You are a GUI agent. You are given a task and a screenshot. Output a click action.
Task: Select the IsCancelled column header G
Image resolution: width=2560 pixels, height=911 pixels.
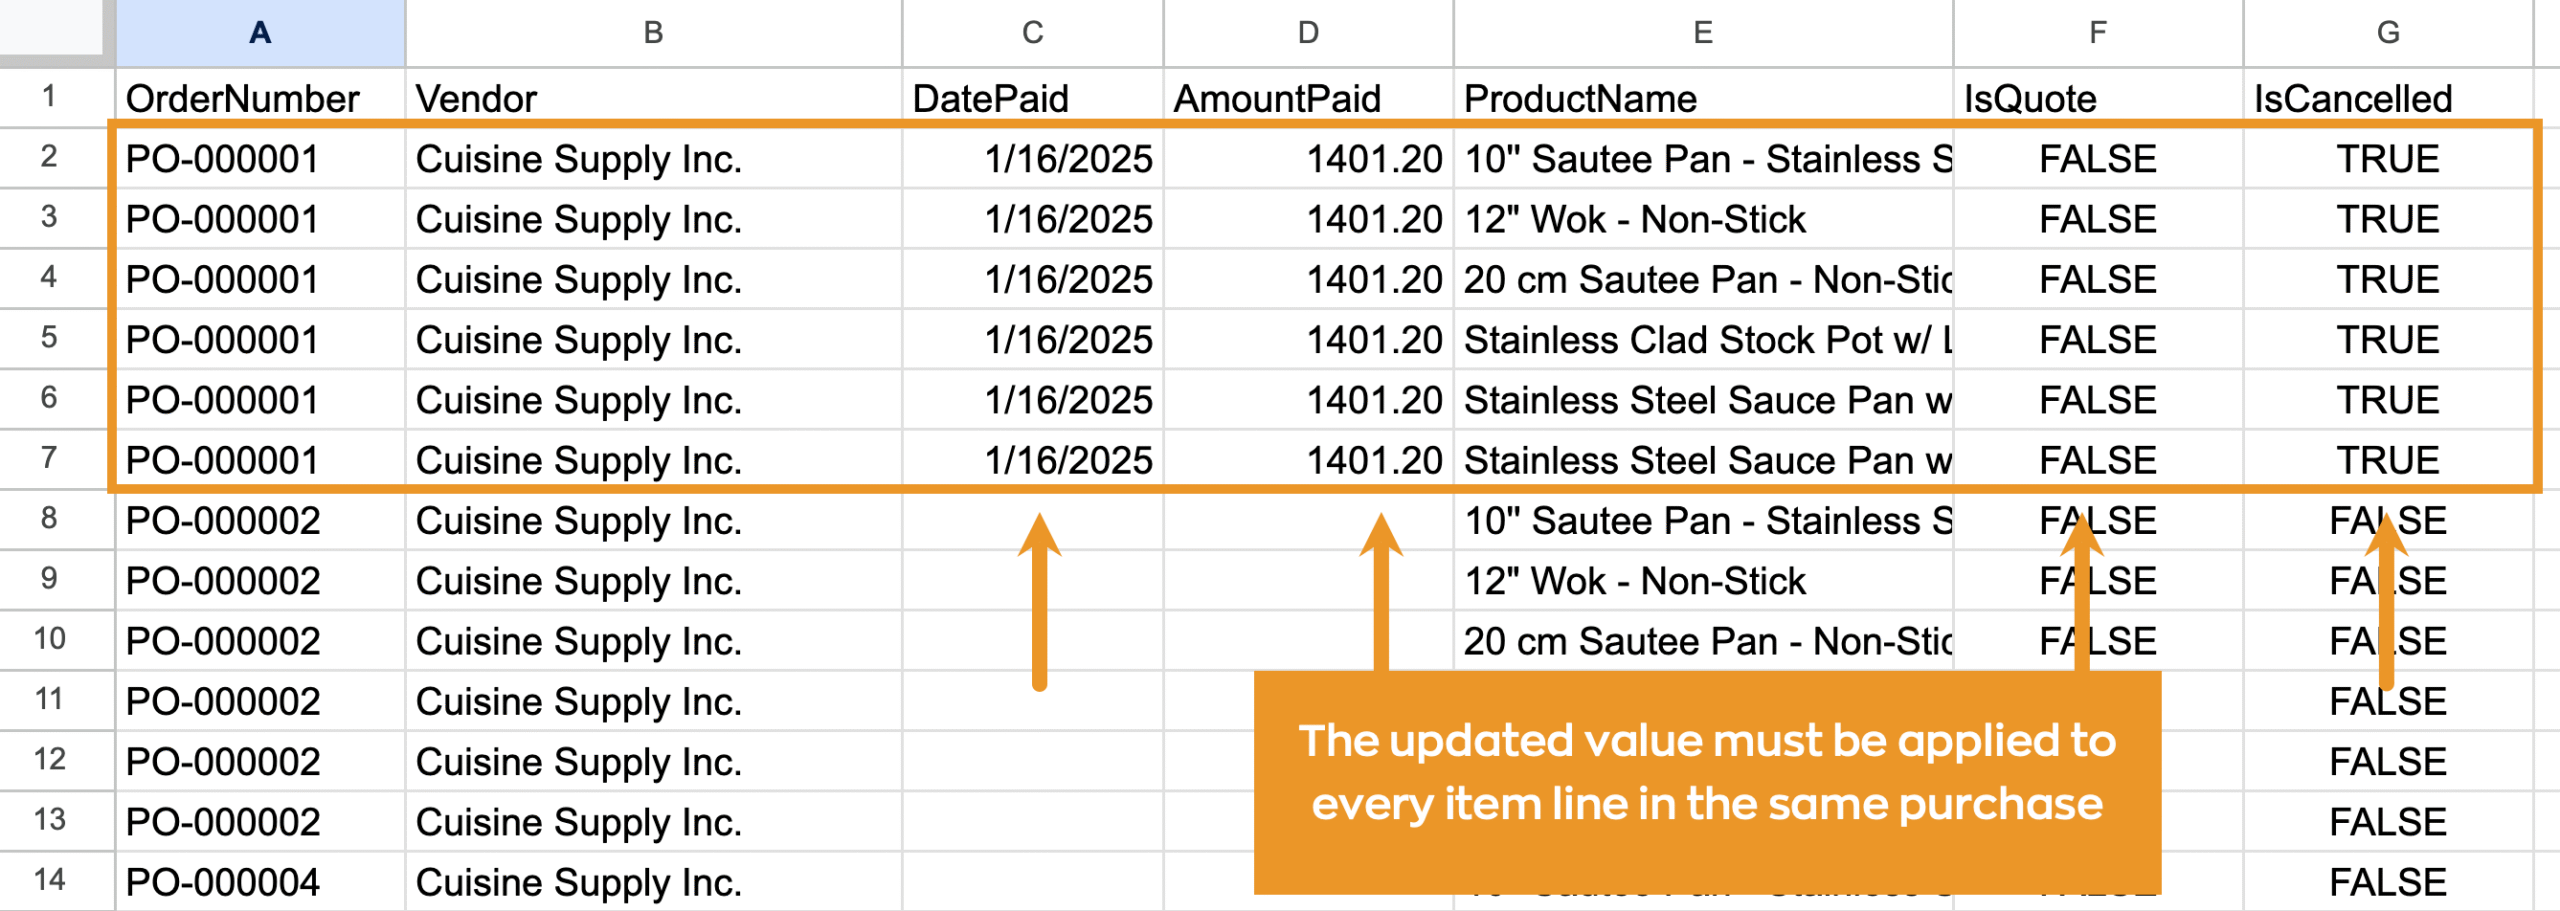coord(2386,32)
